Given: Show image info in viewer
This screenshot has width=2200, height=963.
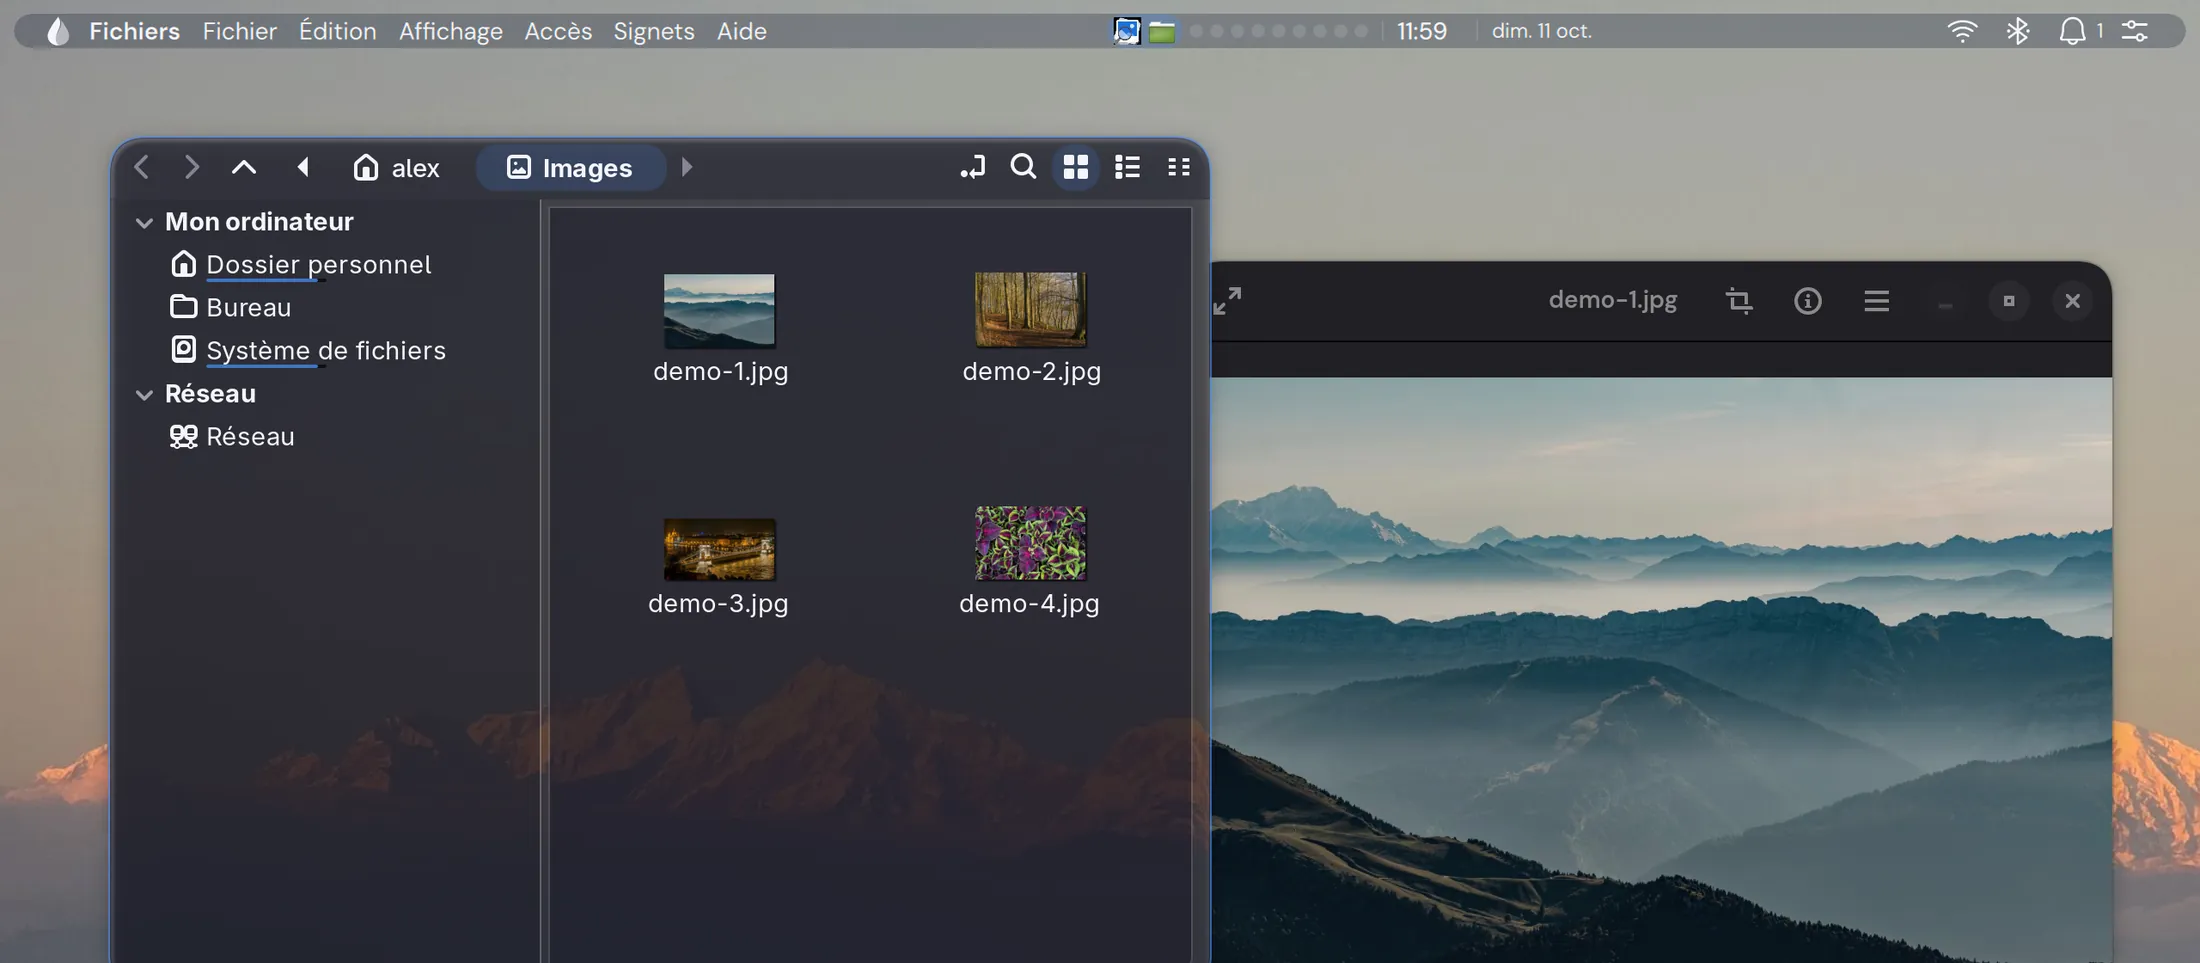Looking at the screenshot, I should tap(1807, 301).
